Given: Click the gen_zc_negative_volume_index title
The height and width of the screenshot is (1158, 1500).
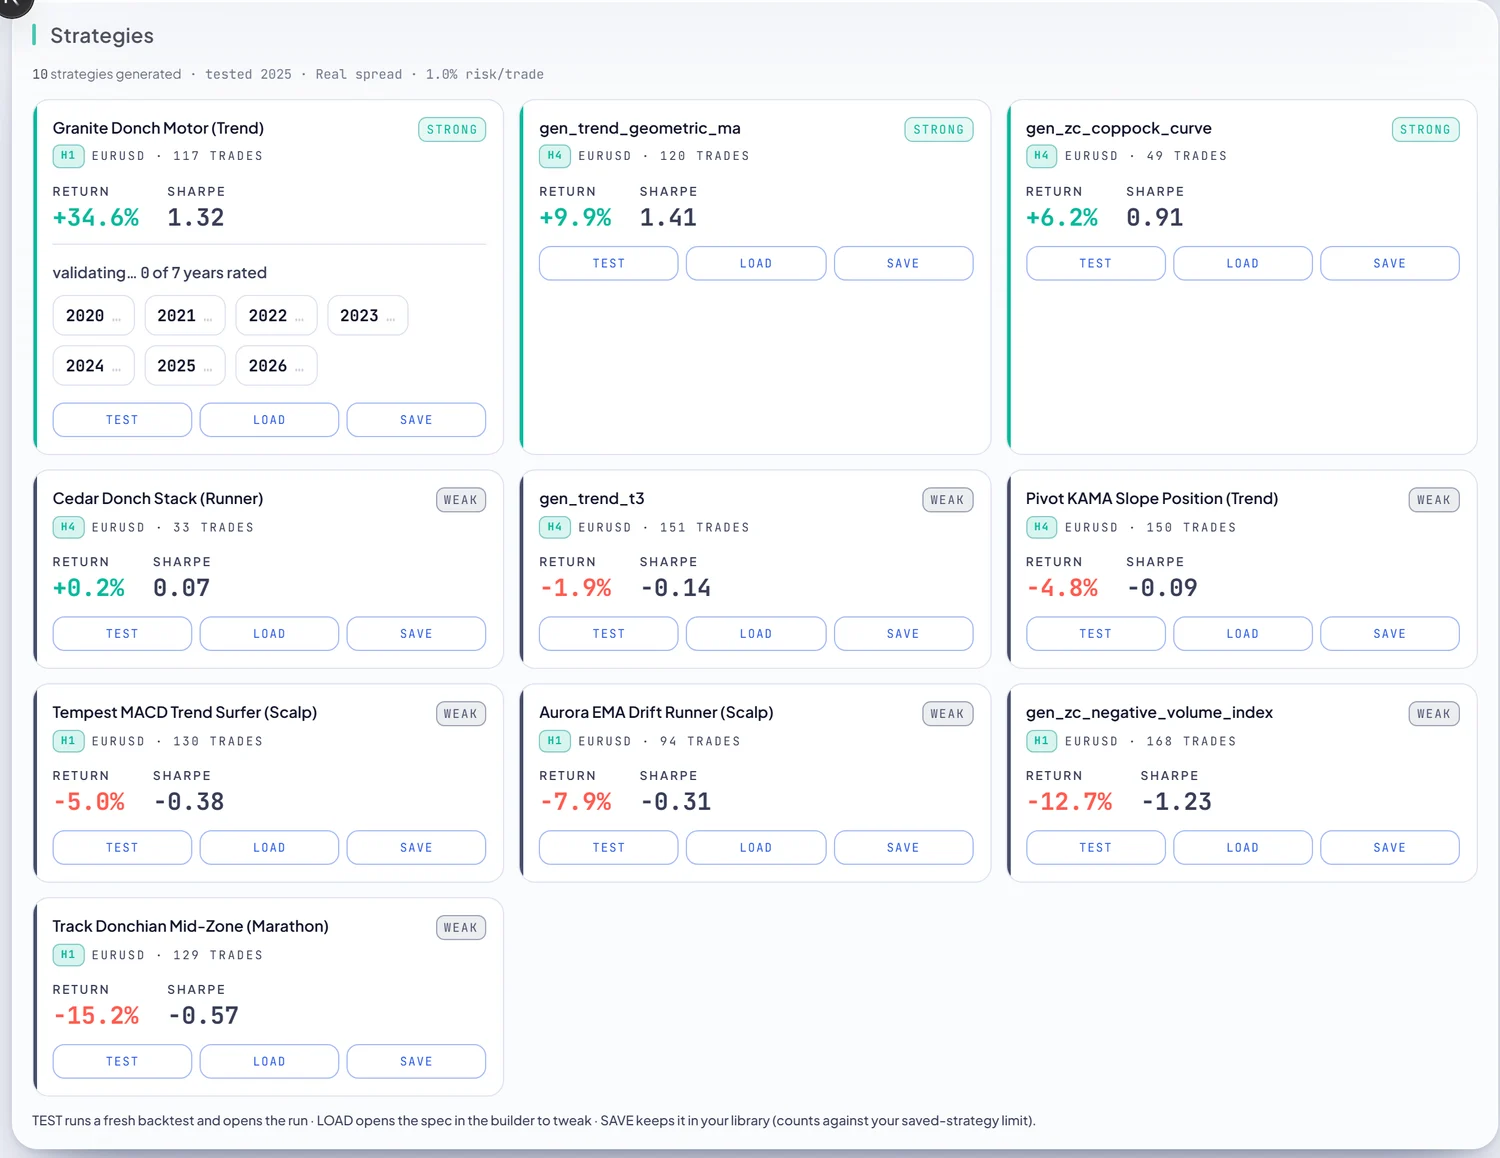Looking at the screenshot, I should 1149,712.
